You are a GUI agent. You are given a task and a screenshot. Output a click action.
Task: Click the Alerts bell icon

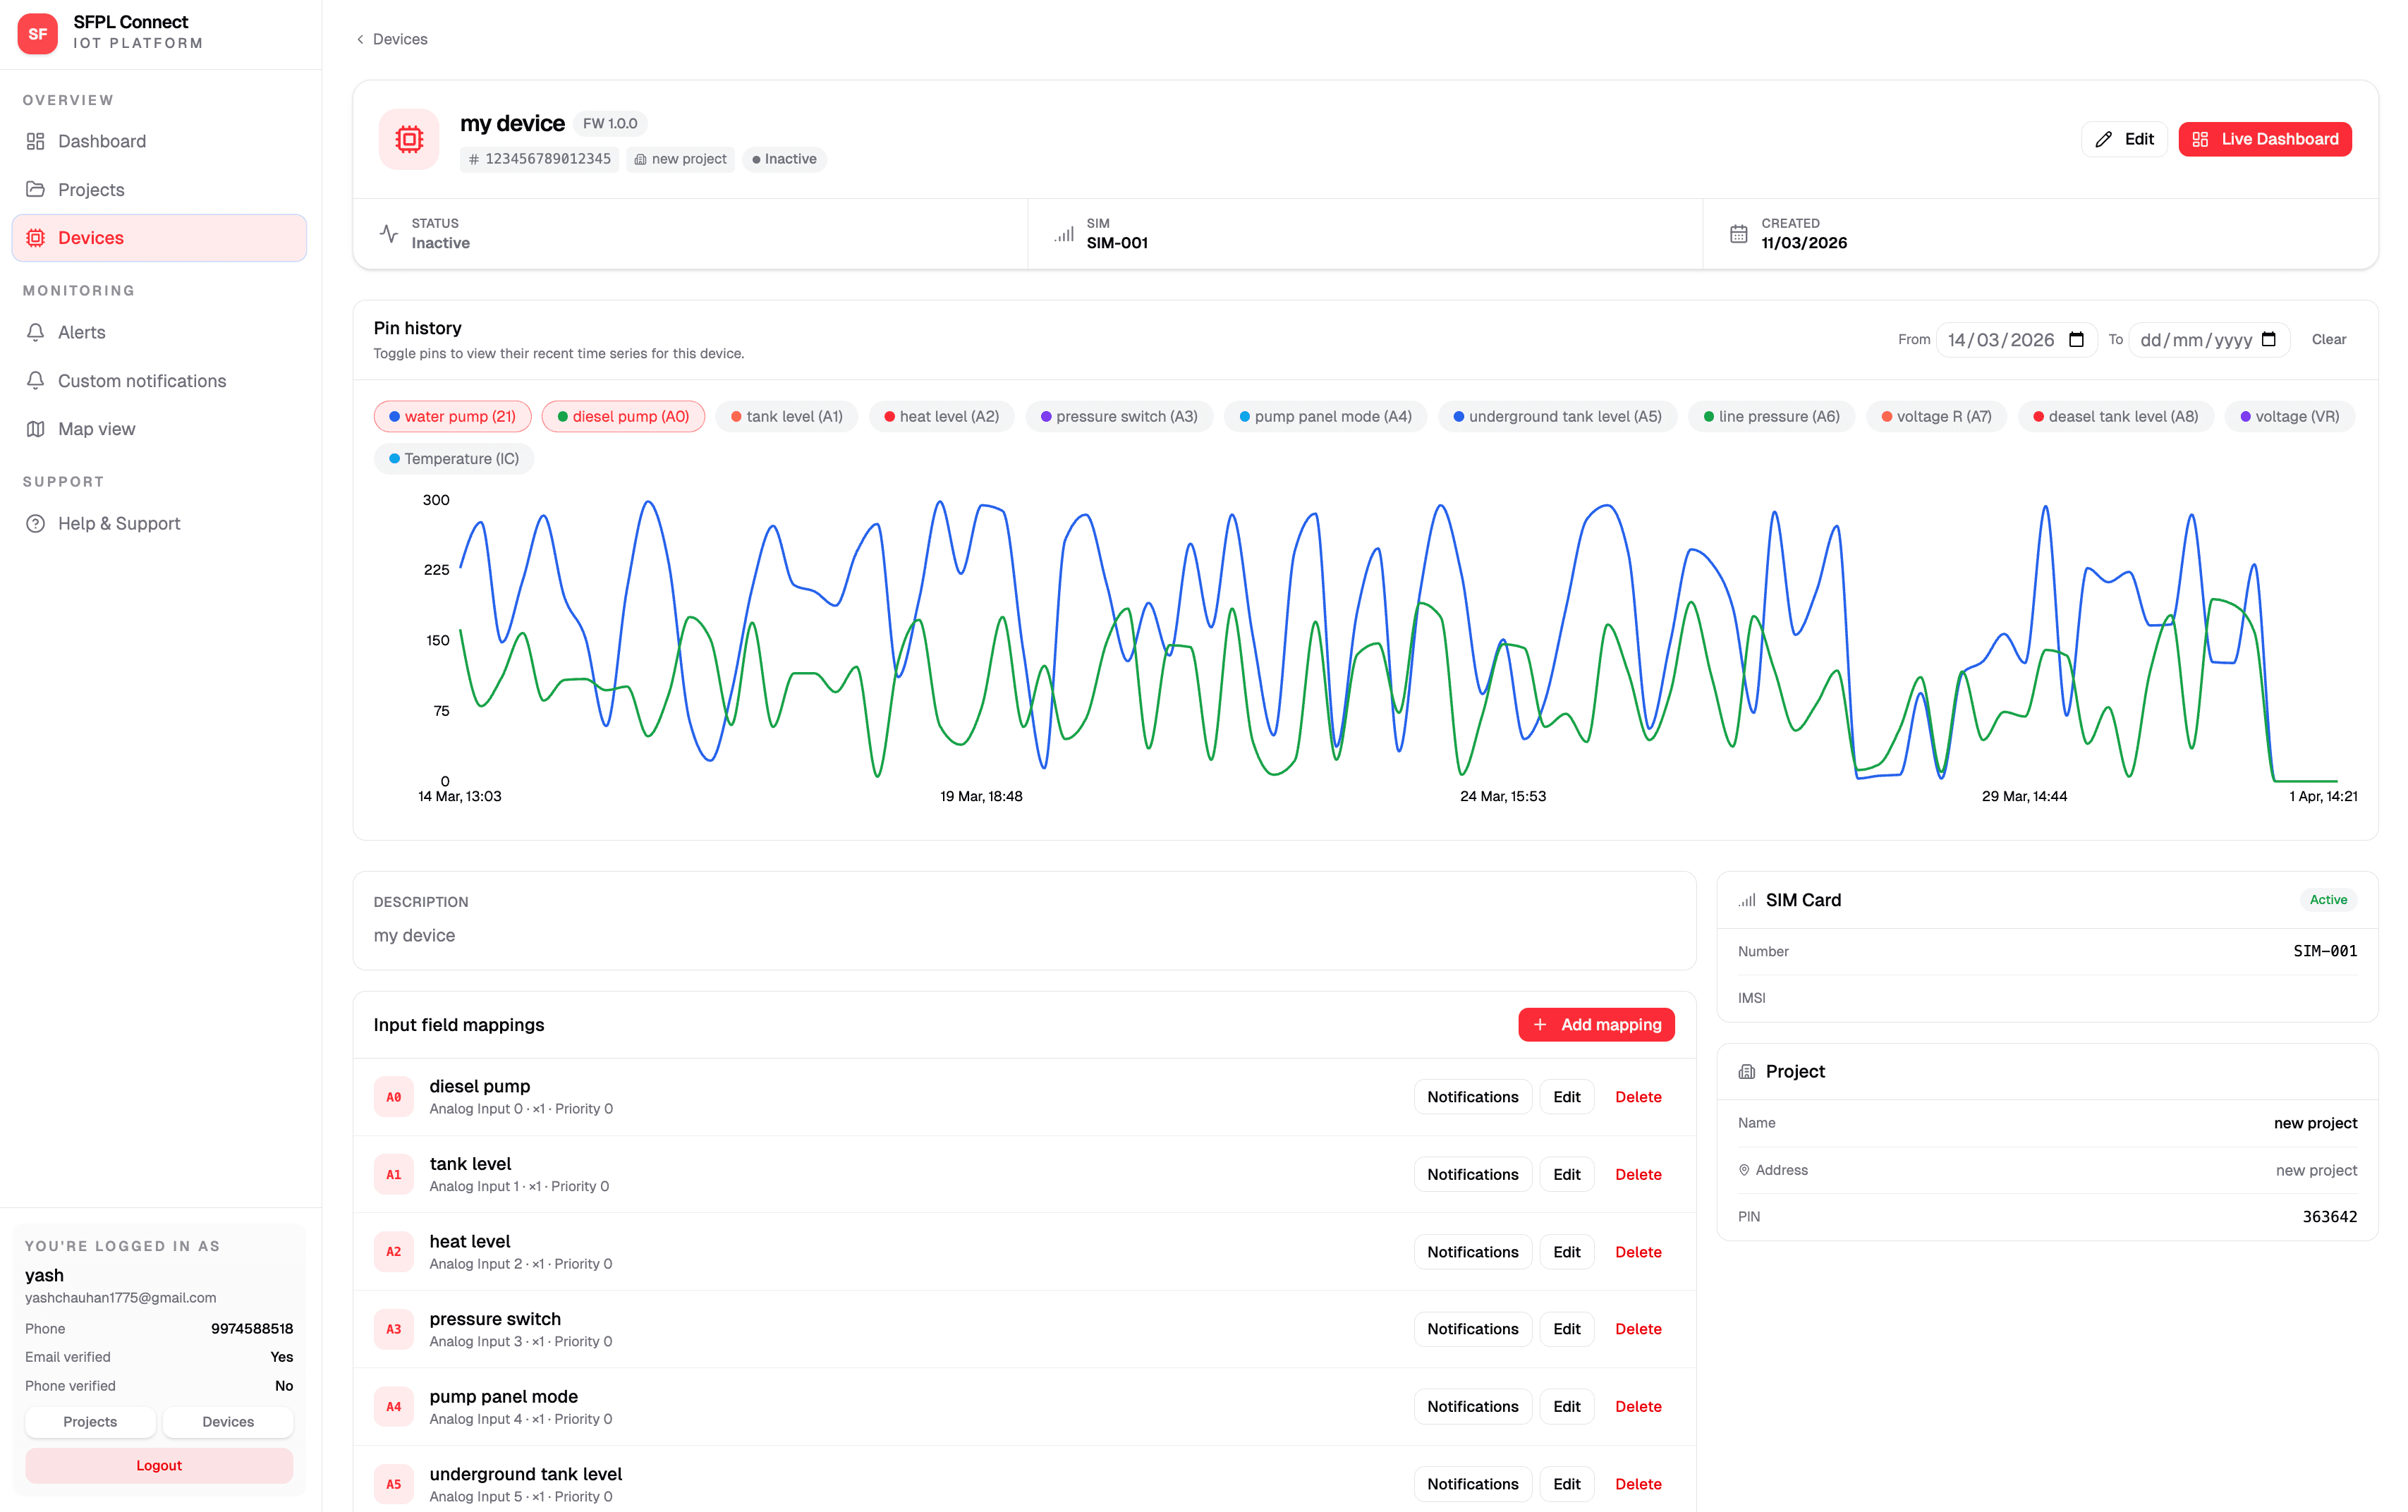[36, 332]
